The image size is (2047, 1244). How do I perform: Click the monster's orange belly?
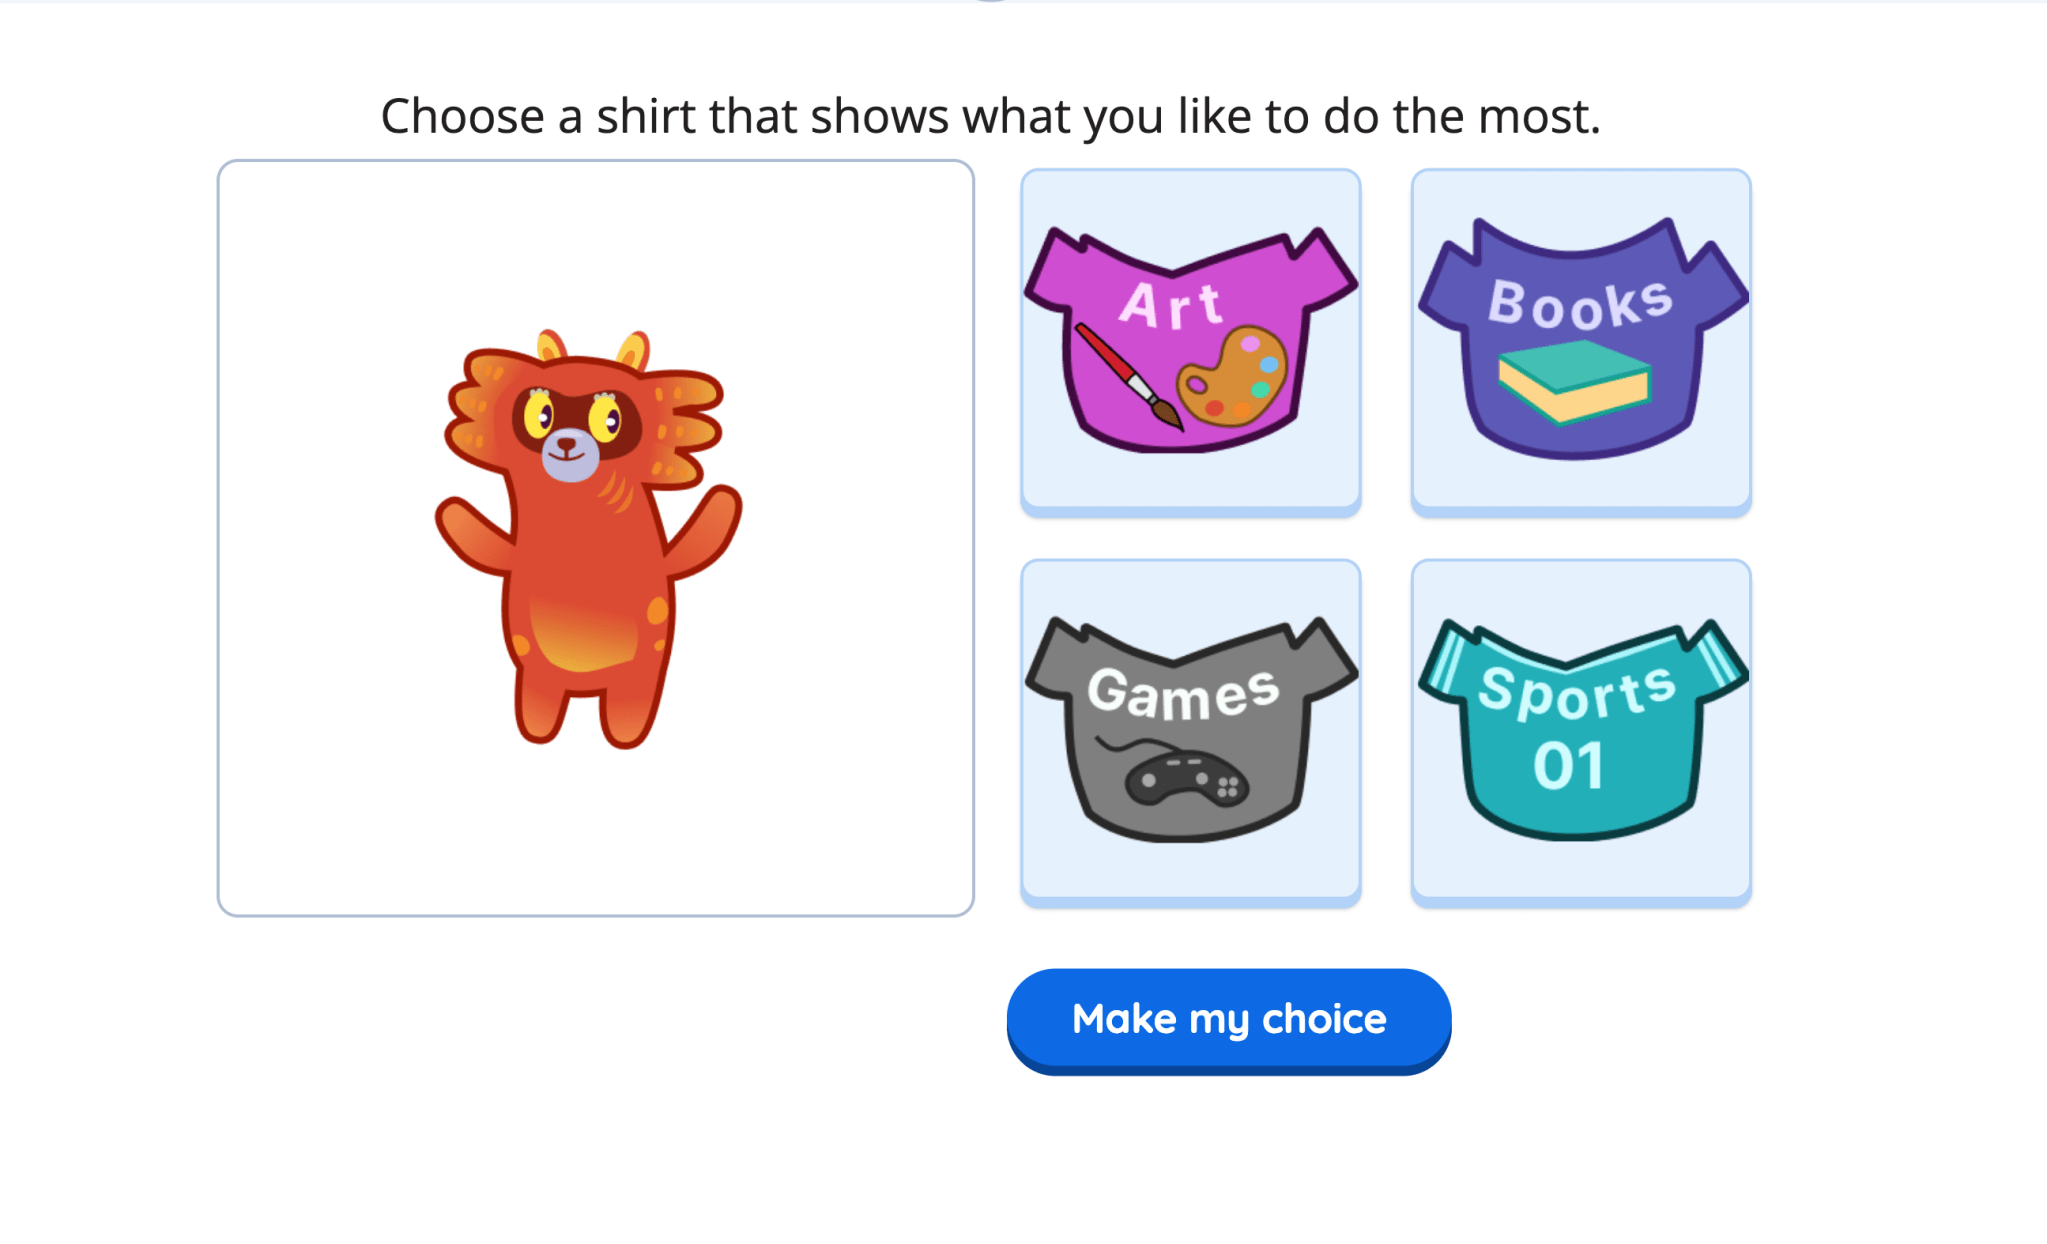[x=583, y=632]
